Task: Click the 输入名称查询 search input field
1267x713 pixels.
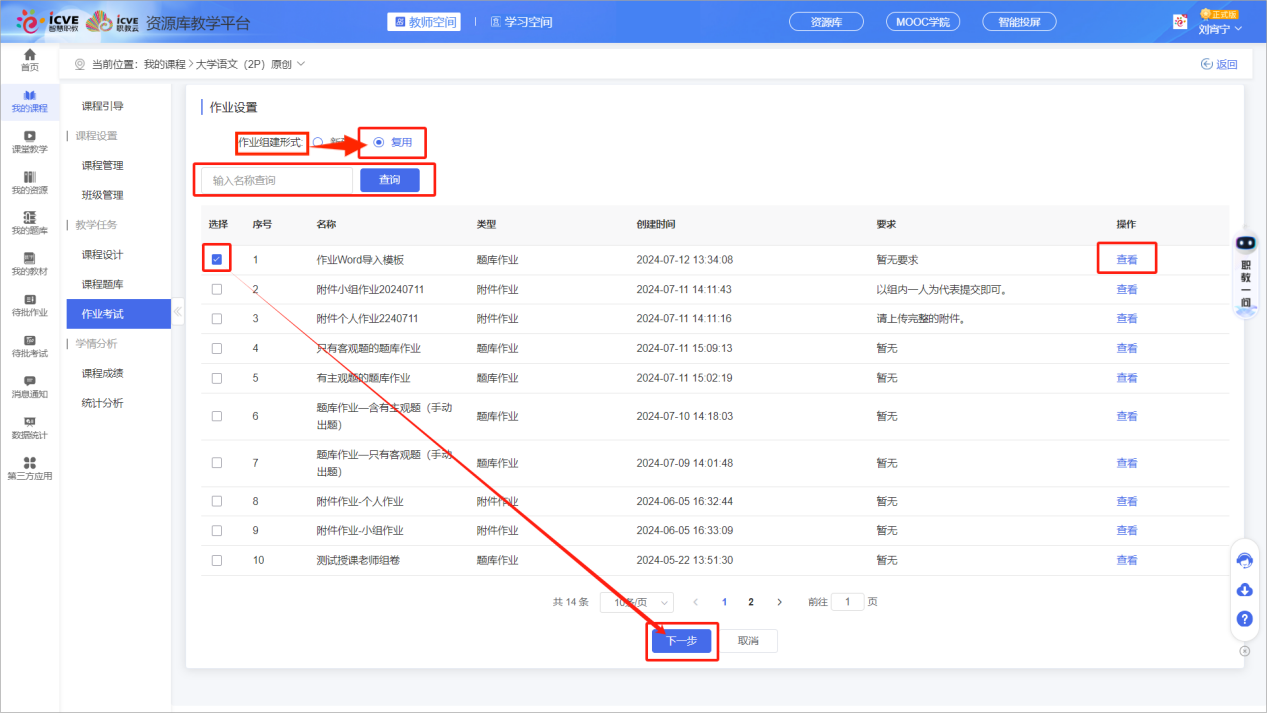Action: pyautogui.click(x=277, y=180)
